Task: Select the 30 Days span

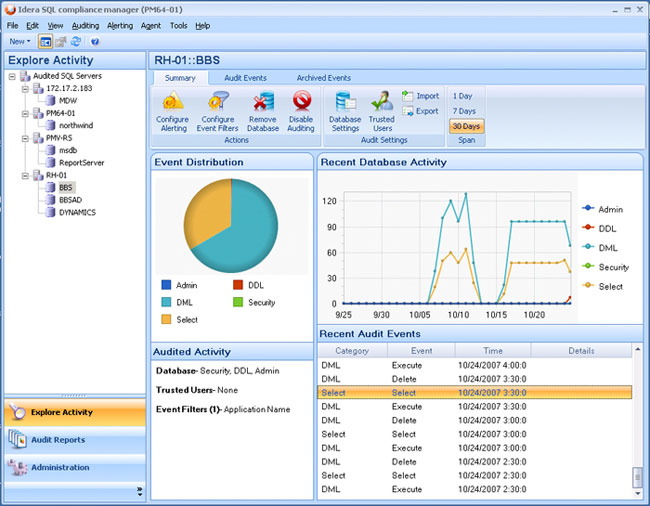Action: pos(466,126)
